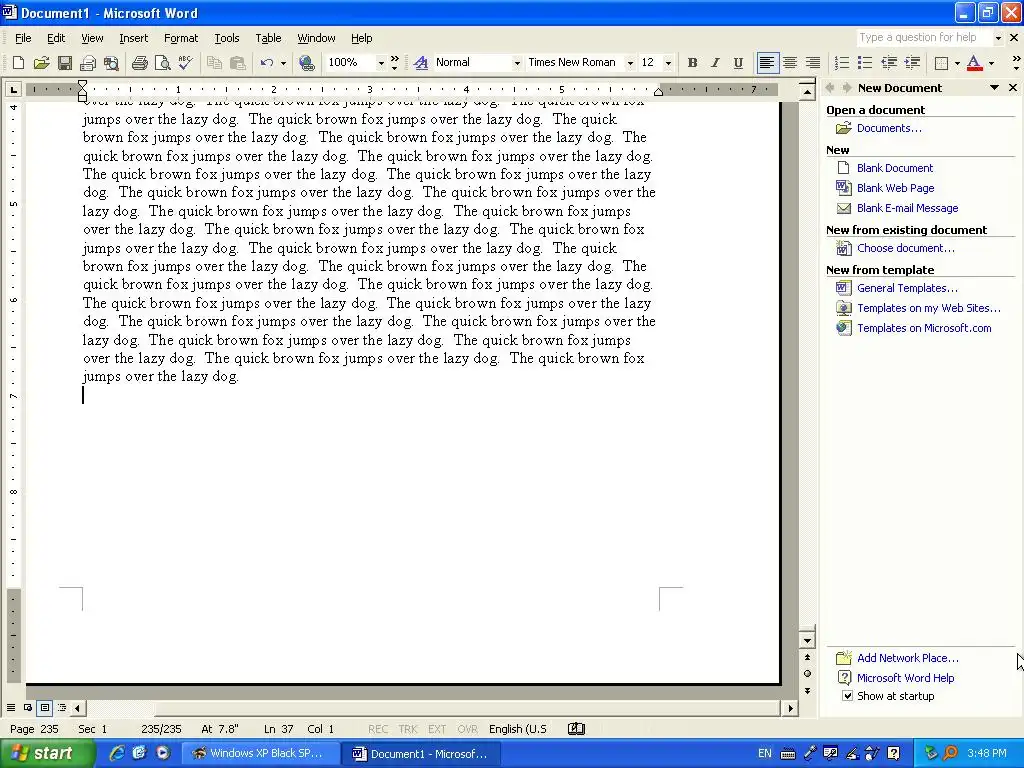This screenshot has height=768, width=1024.
Task: Open the help question box dropdown arrow
Action: [998, 38]
